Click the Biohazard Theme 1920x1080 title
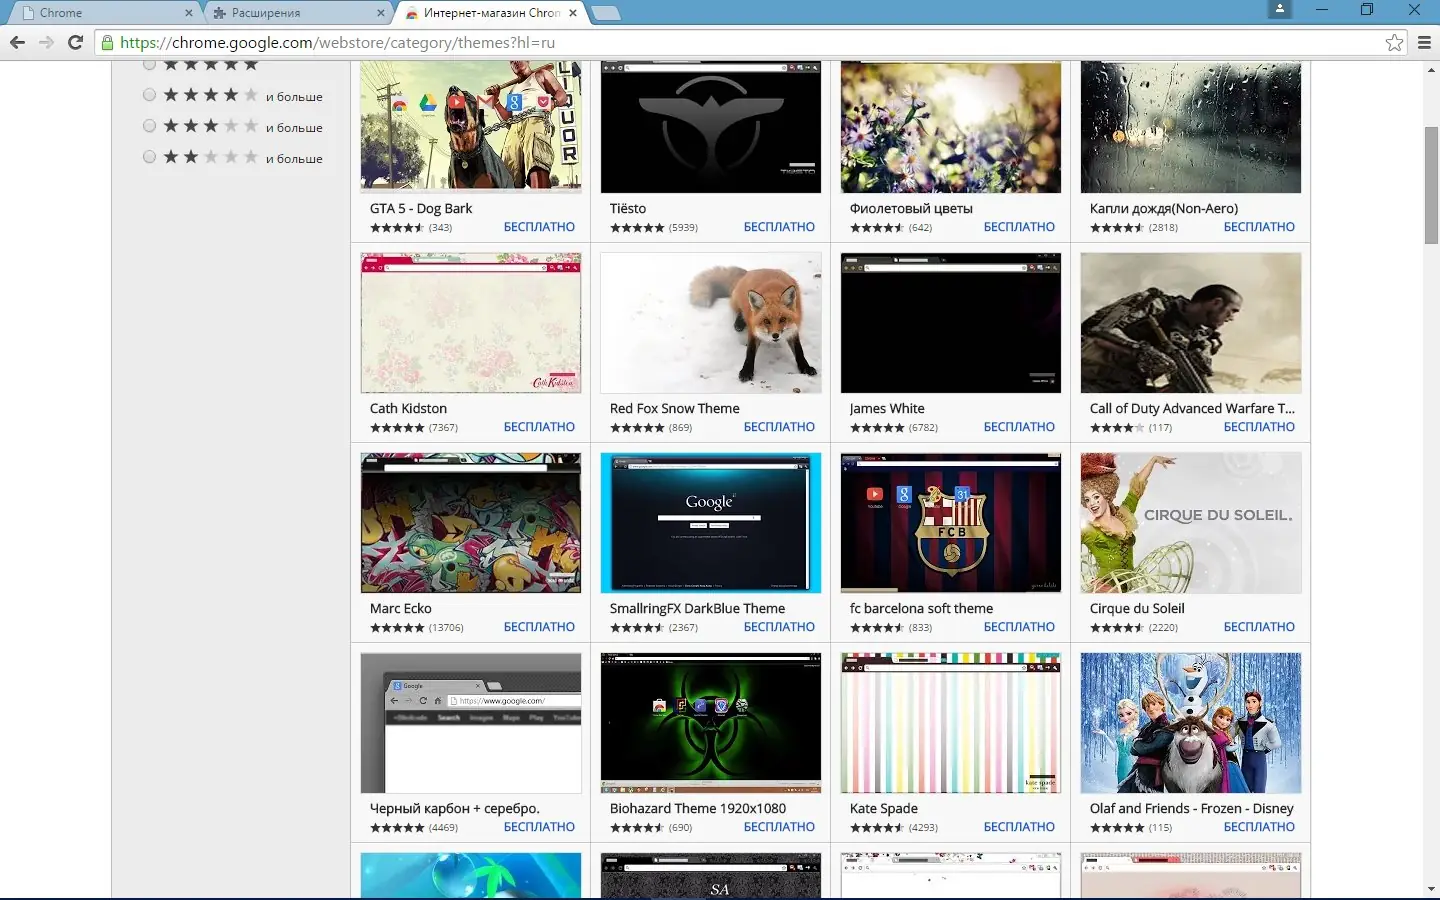Image resolution: width=1440 pixels, height=900 pixels. pyautogui.click(x=698, y=808)
